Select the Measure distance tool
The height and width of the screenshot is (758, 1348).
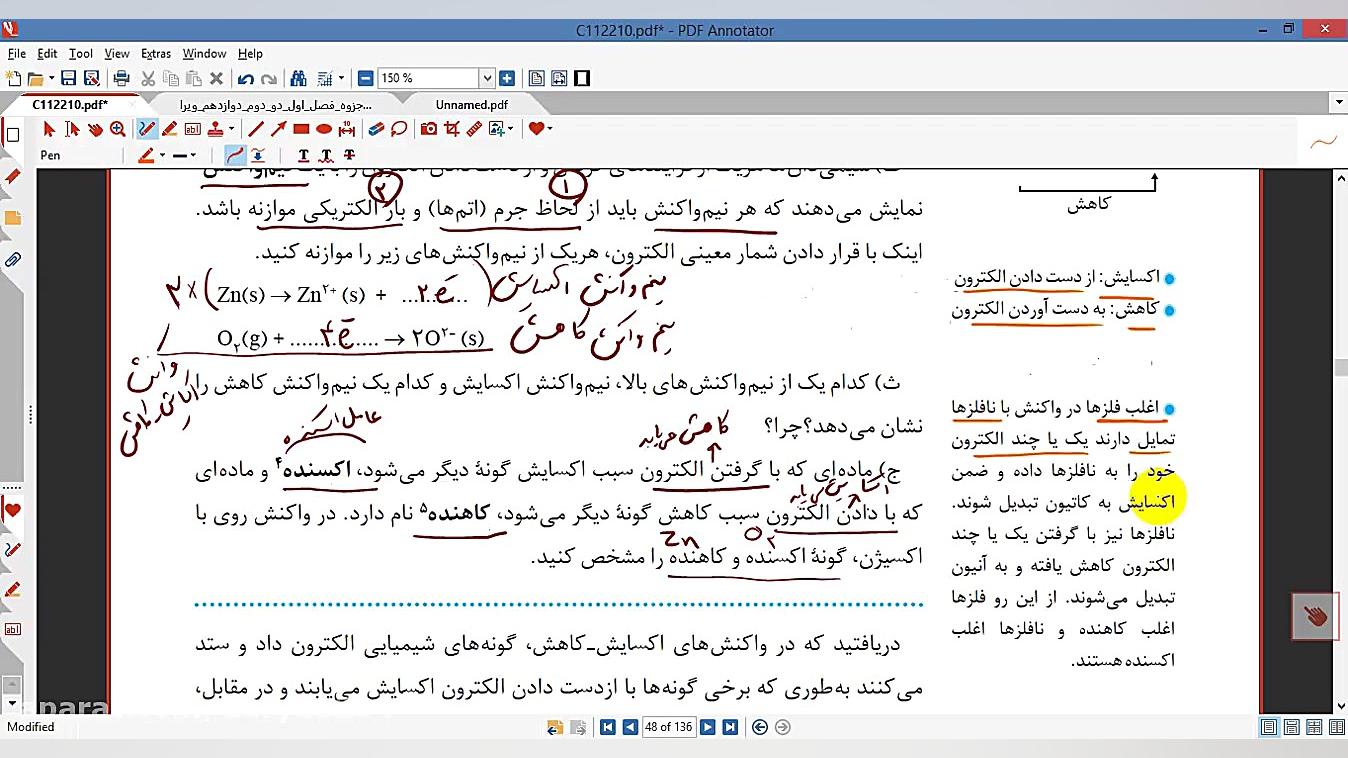(x=347, y=129)
